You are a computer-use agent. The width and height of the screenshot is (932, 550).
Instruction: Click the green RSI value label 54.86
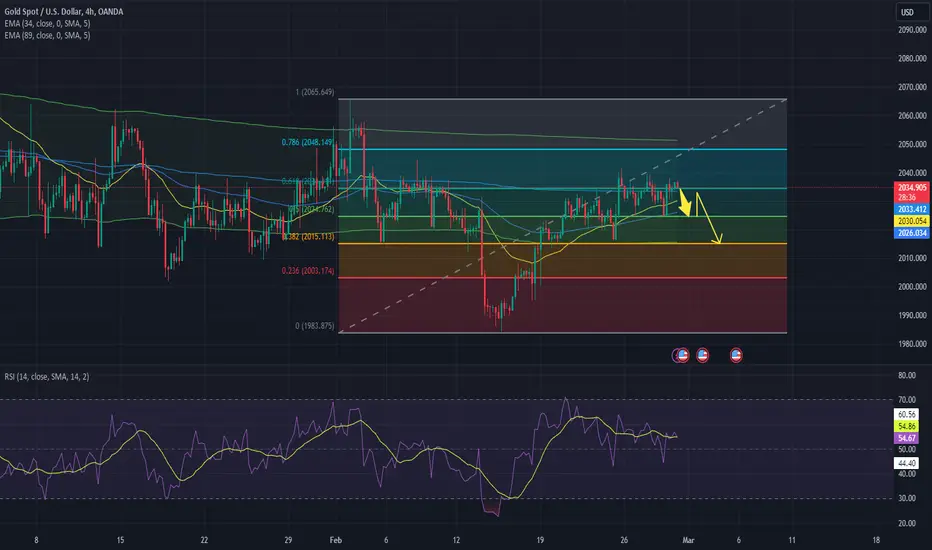tap(906, 426)
